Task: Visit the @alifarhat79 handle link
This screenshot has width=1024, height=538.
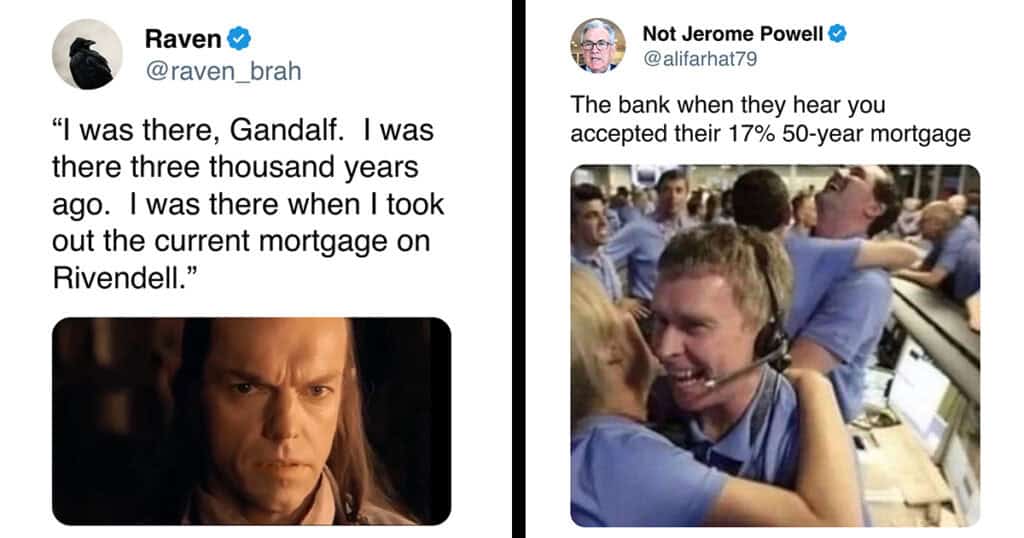Action: click(700, 59)
